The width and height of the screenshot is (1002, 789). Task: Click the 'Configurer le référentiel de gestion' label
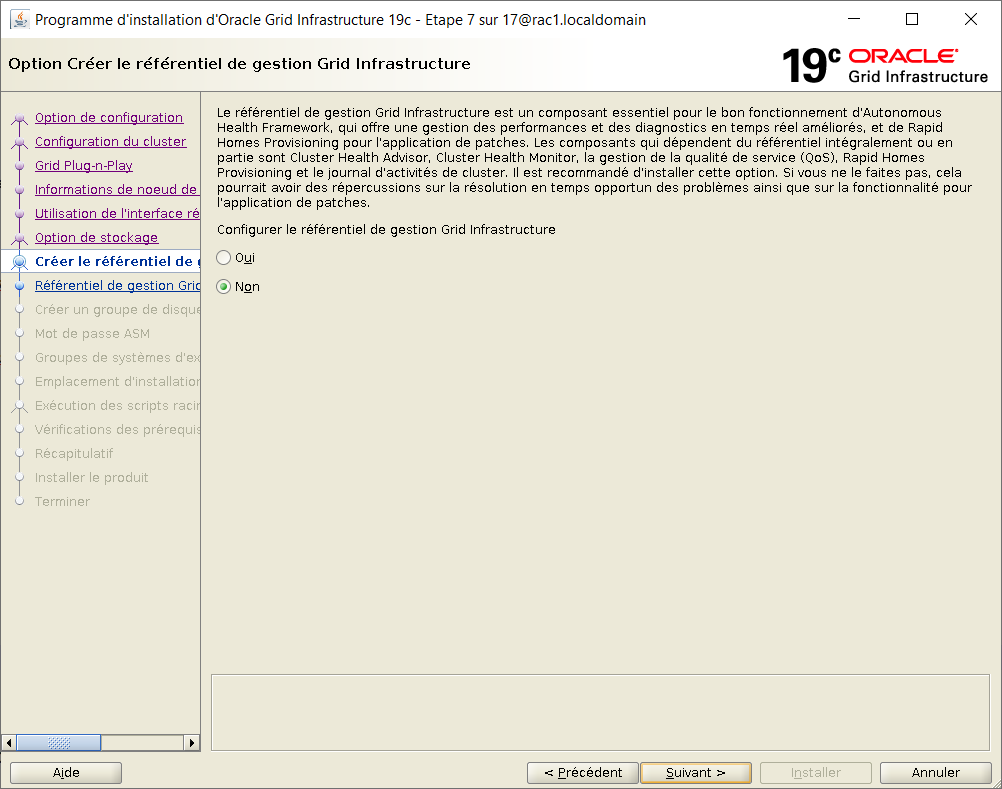click(x=386, y=229)
